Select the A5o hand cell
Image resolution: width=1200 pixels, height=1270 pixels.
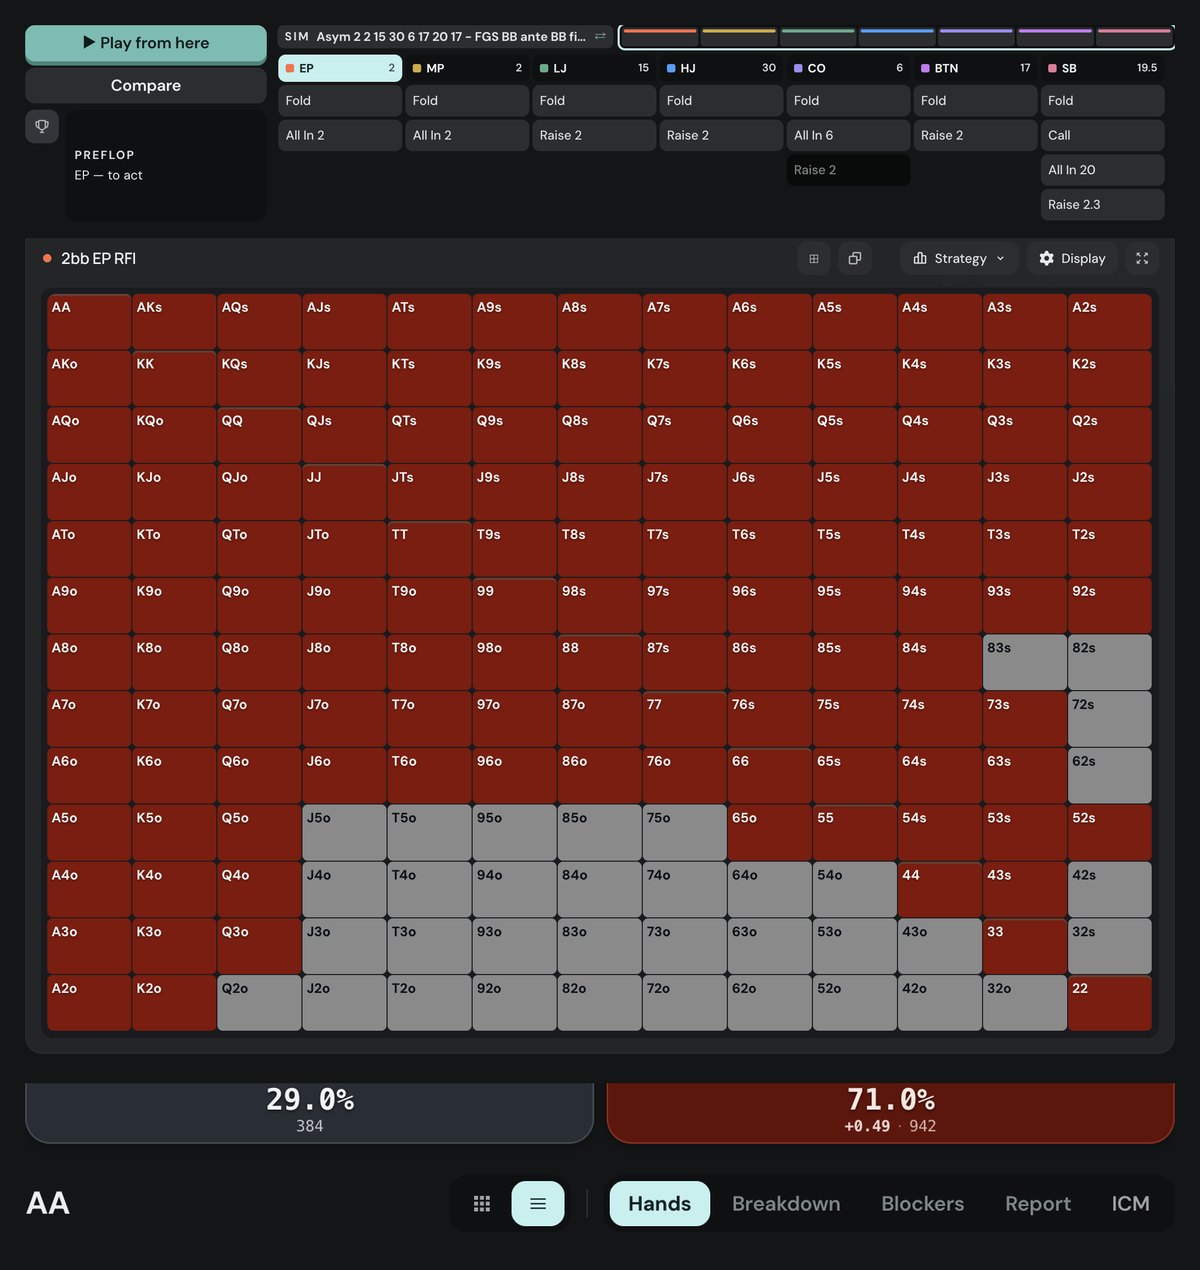tap(89, 832)
